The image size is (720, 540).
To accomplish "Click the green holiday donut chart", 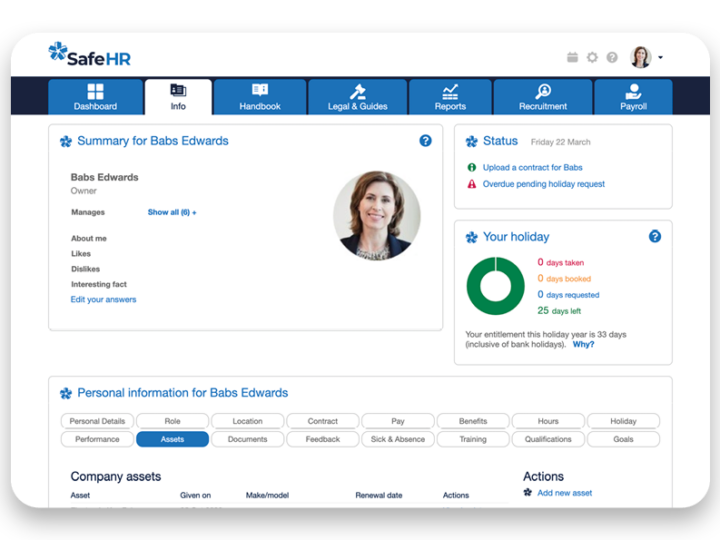I will pyautogui.click(x=495, y=287).
